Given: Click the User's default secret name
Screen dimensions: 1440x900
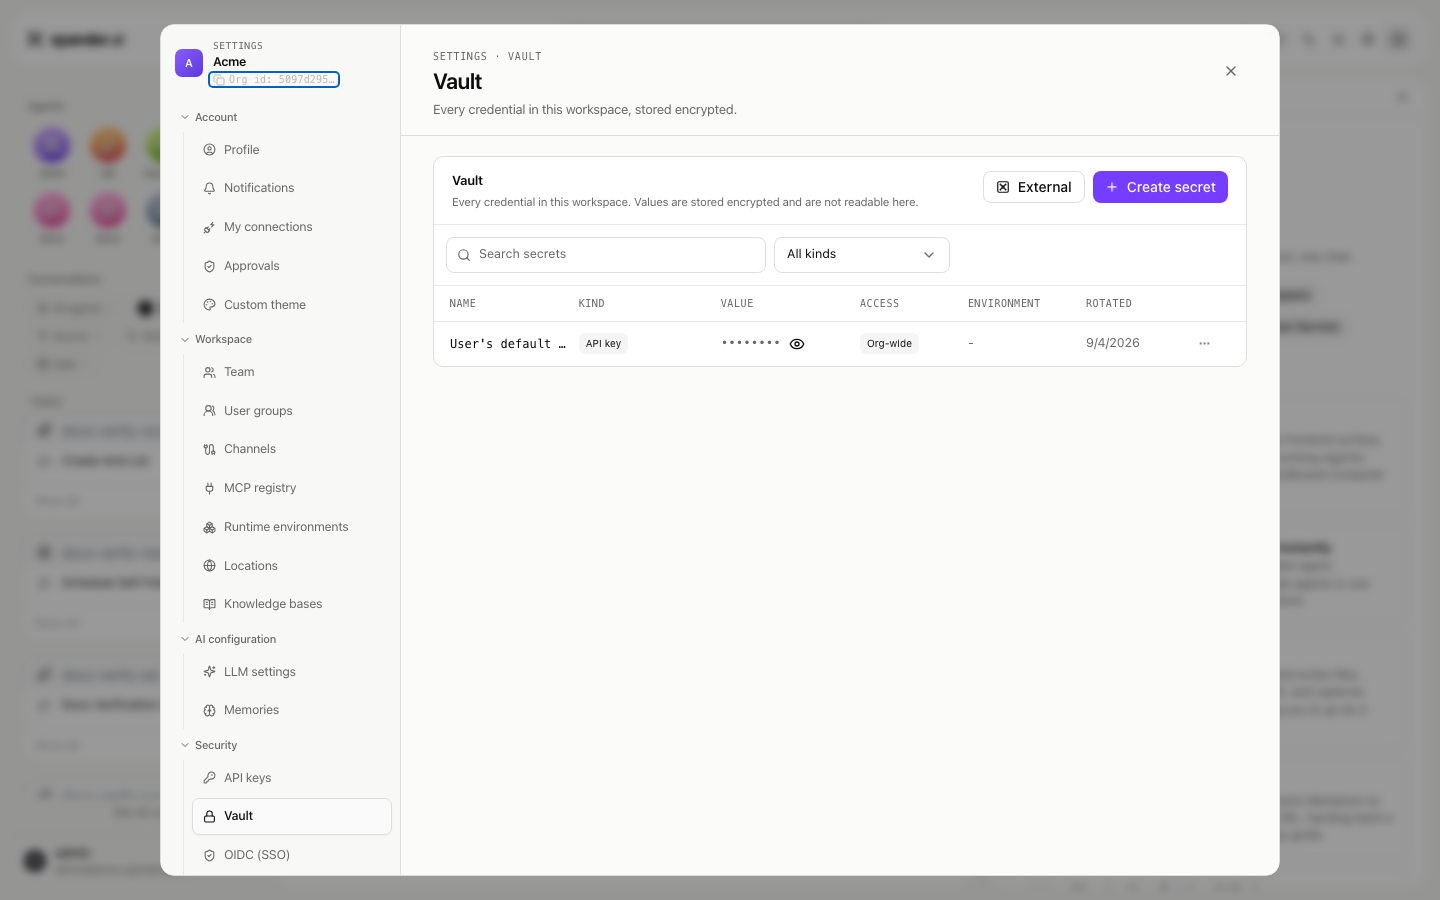Looking at the screenshot, I should 508,344.
